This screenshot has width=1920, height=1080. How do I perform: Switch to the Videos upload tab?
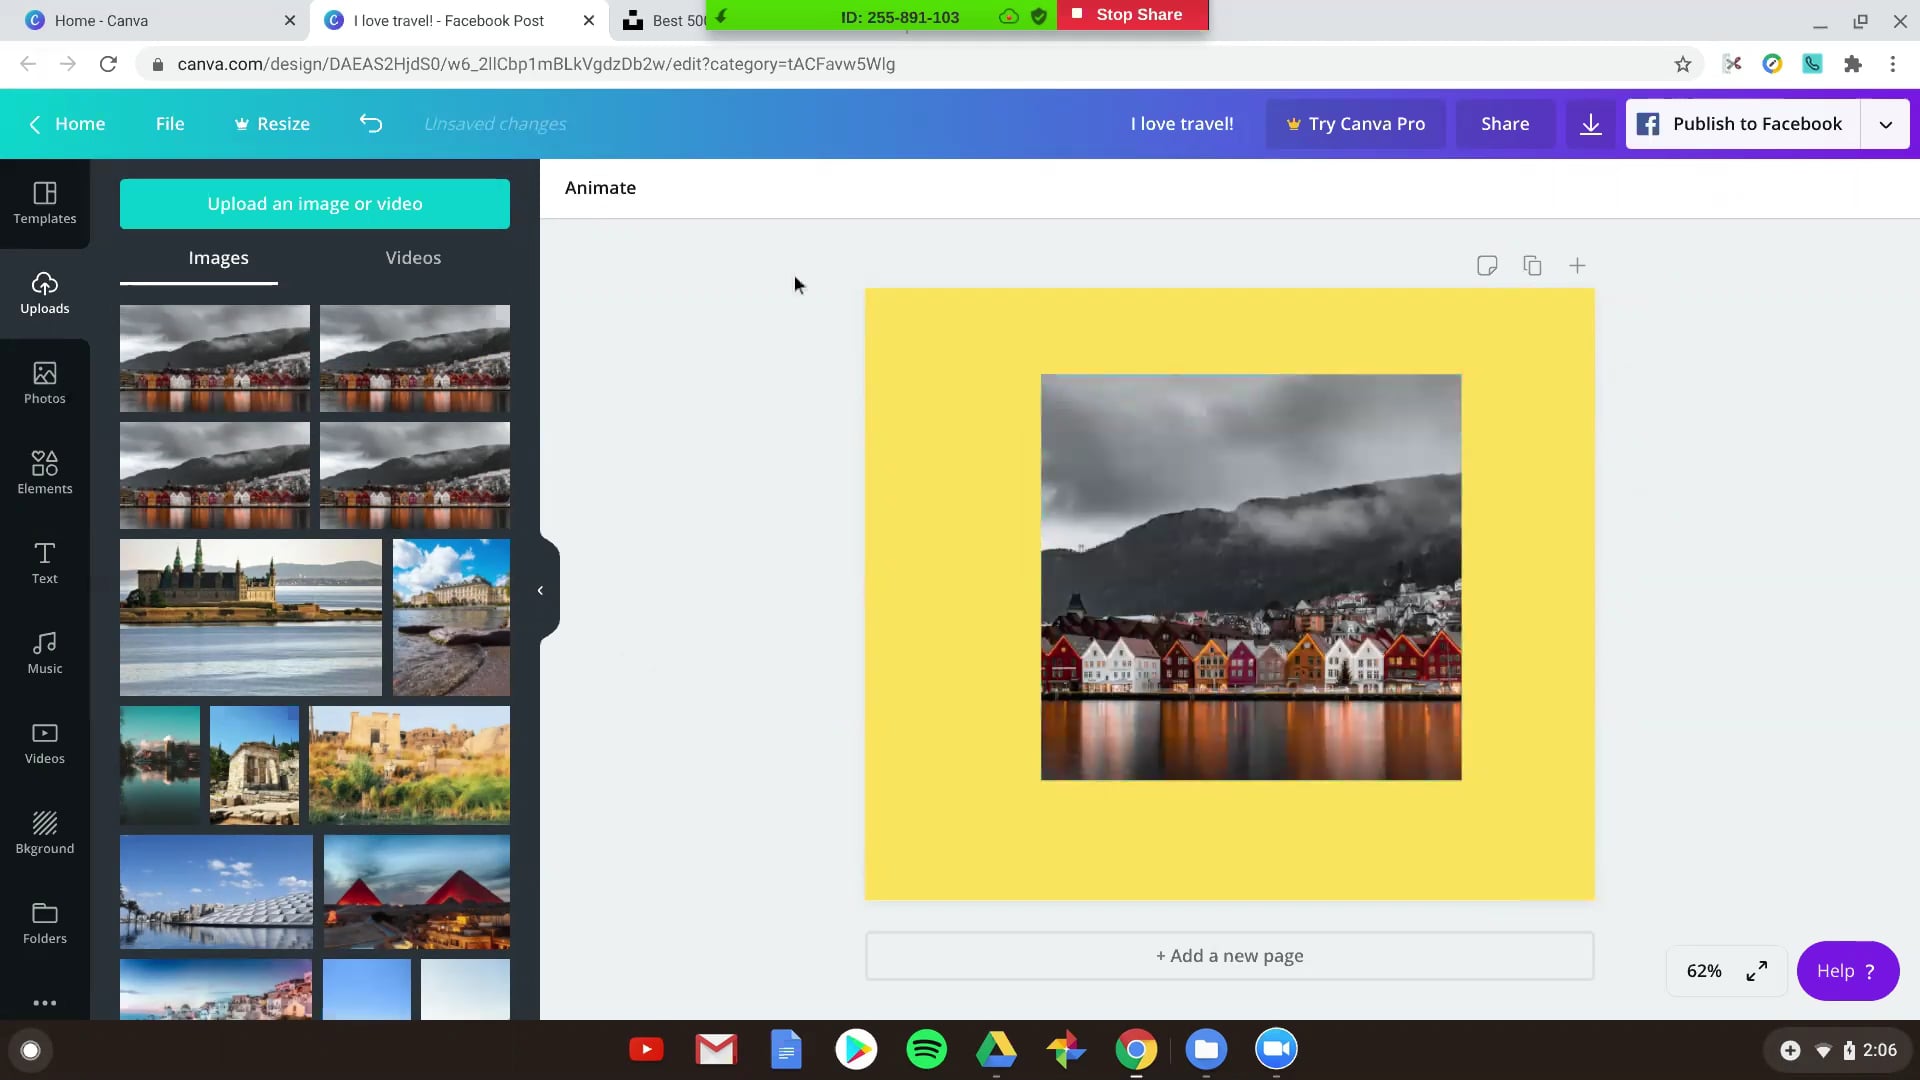point(413,257)
